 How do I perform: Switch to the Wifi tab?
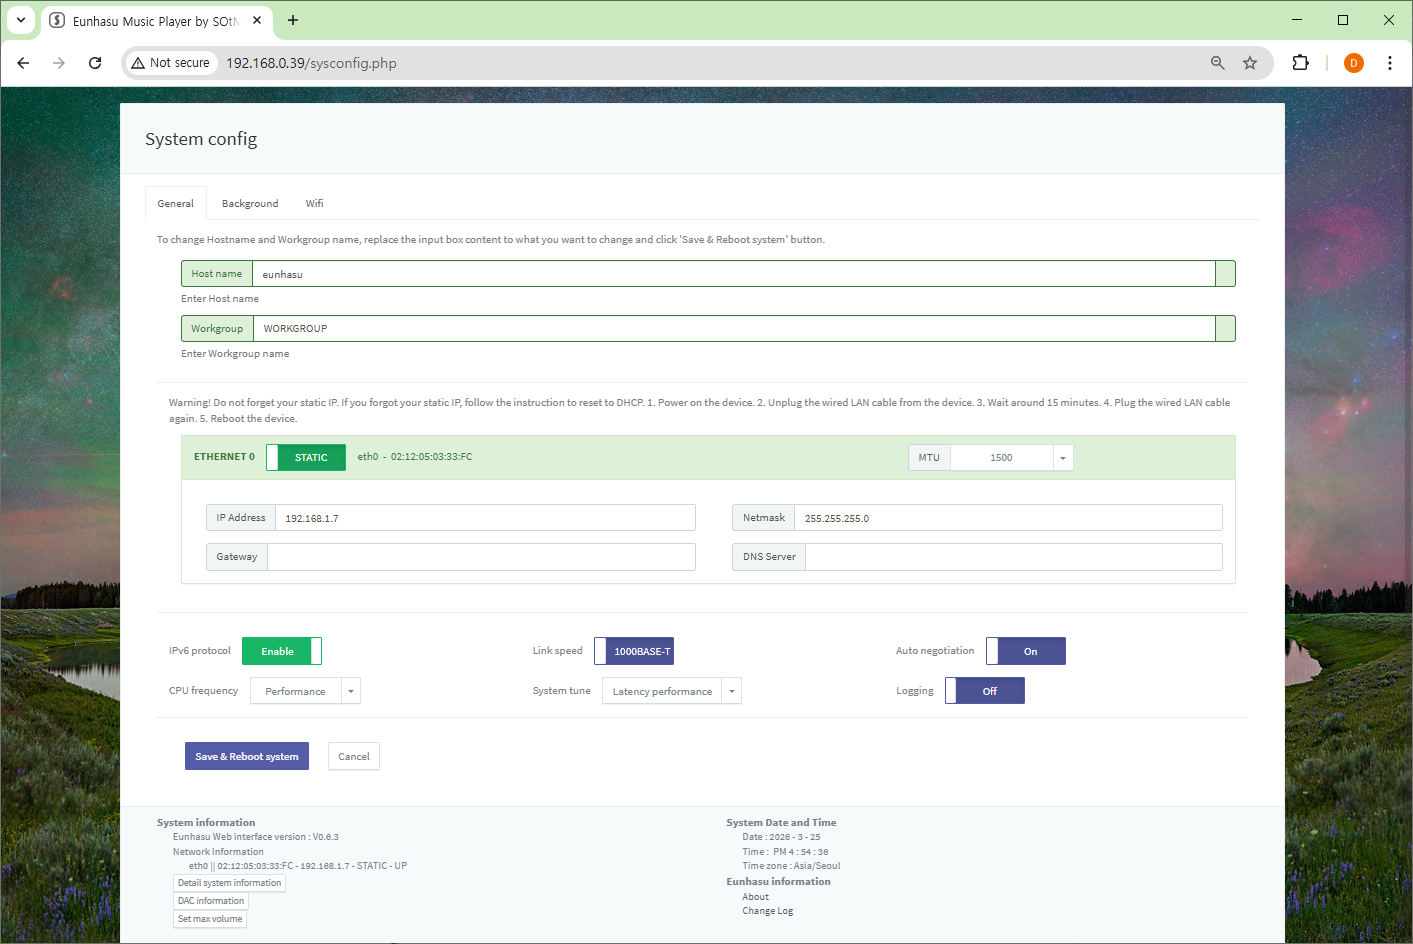coord(314,203)
